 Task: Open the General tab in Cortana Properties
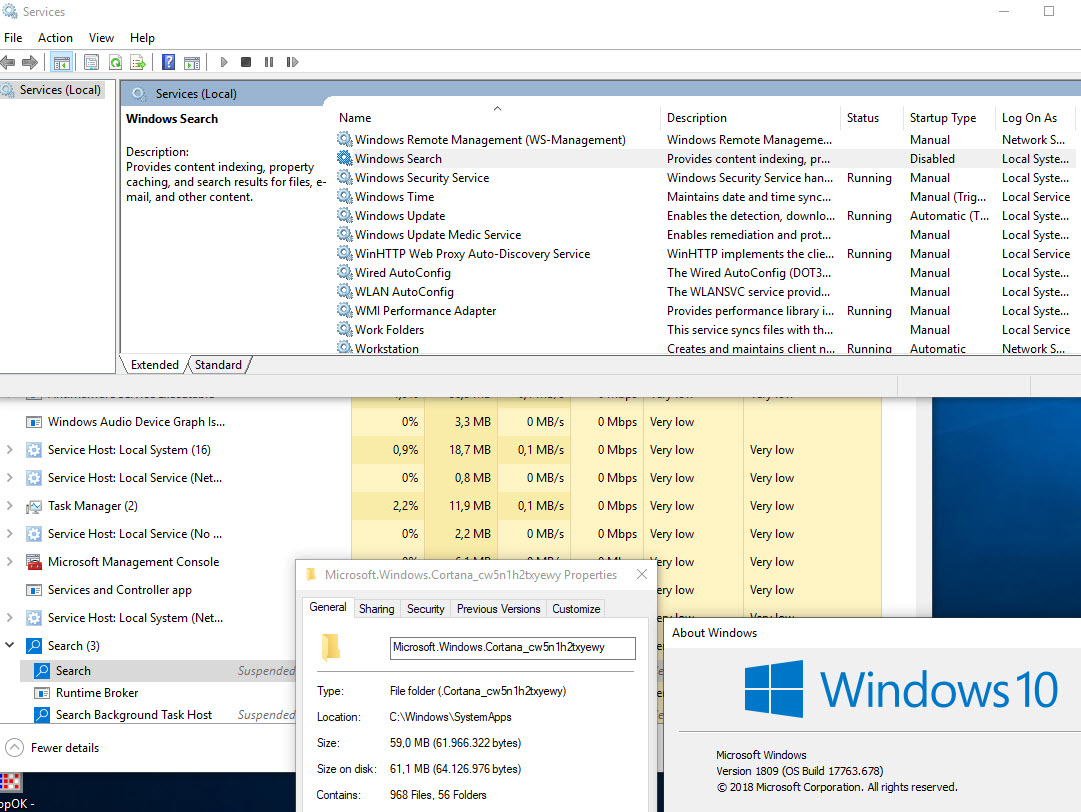click(327, 607)
